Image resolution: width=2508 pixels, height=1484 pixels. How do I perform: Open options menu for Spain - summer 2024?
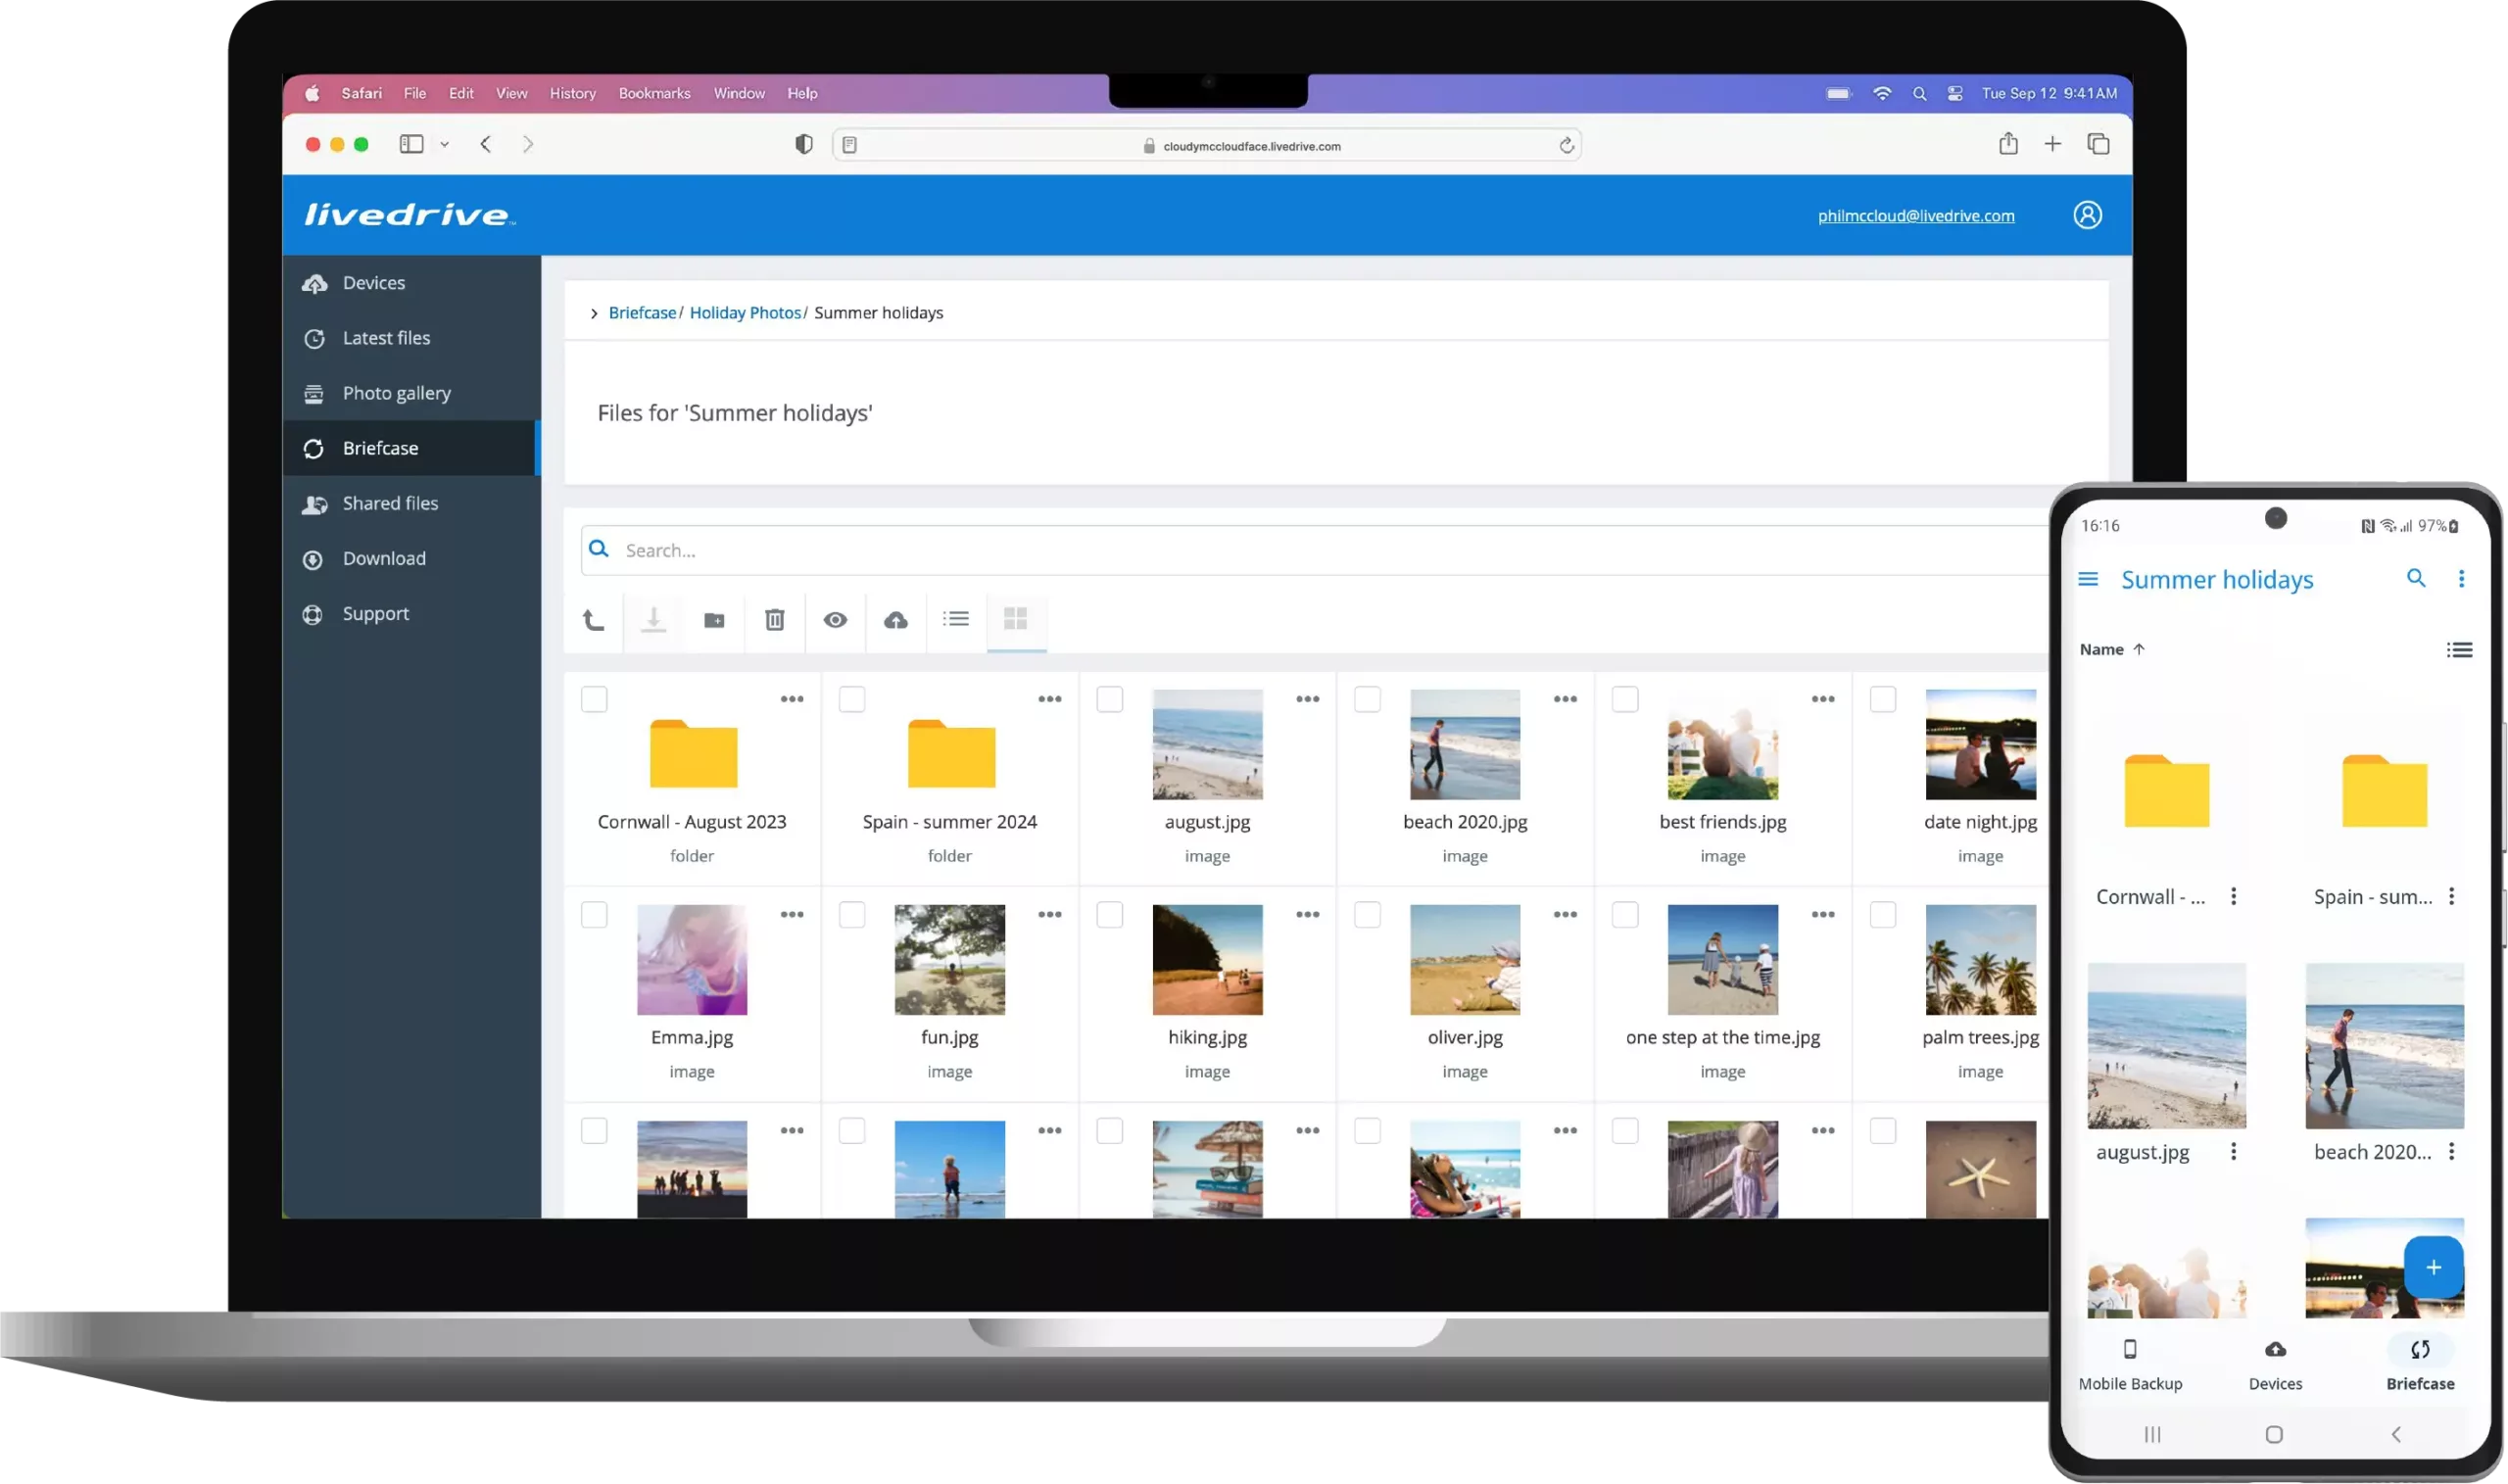coord(1049,699)
